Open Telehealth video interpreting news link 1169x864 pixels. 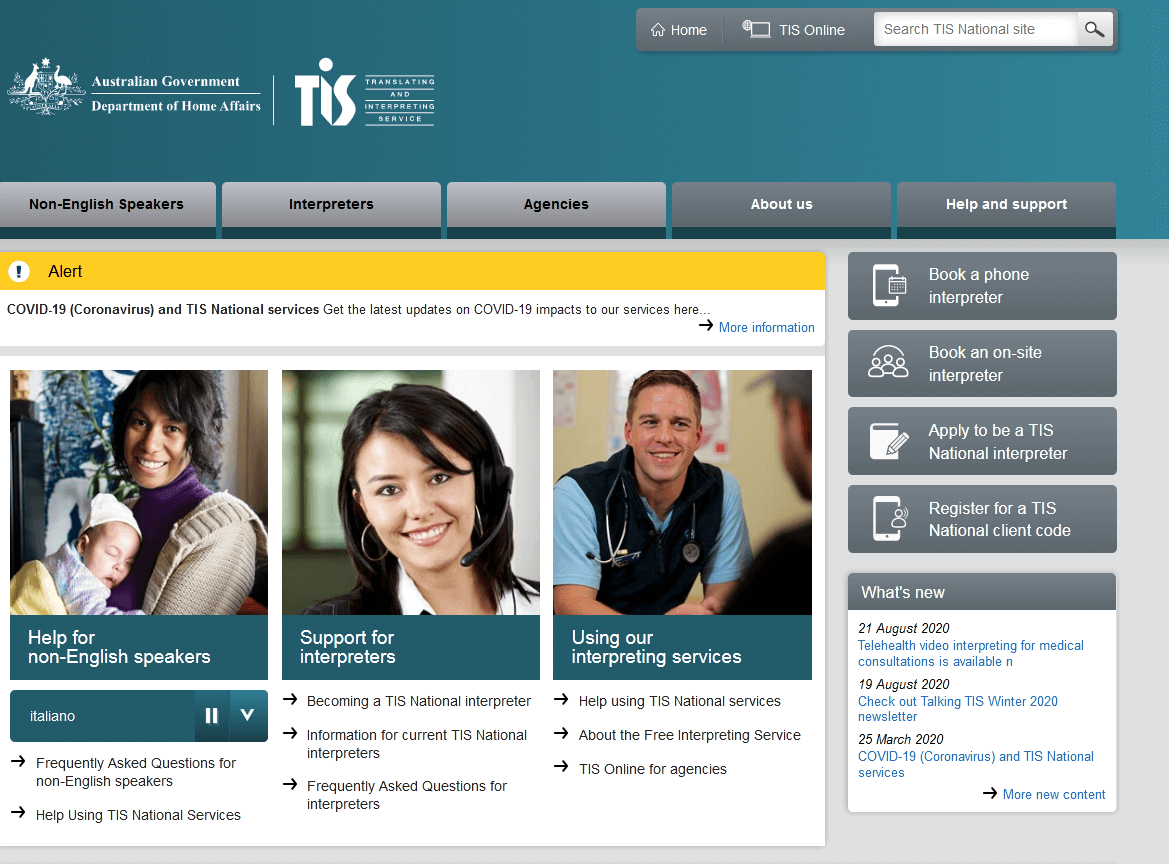pyautogui.click(x=971, y=653)
